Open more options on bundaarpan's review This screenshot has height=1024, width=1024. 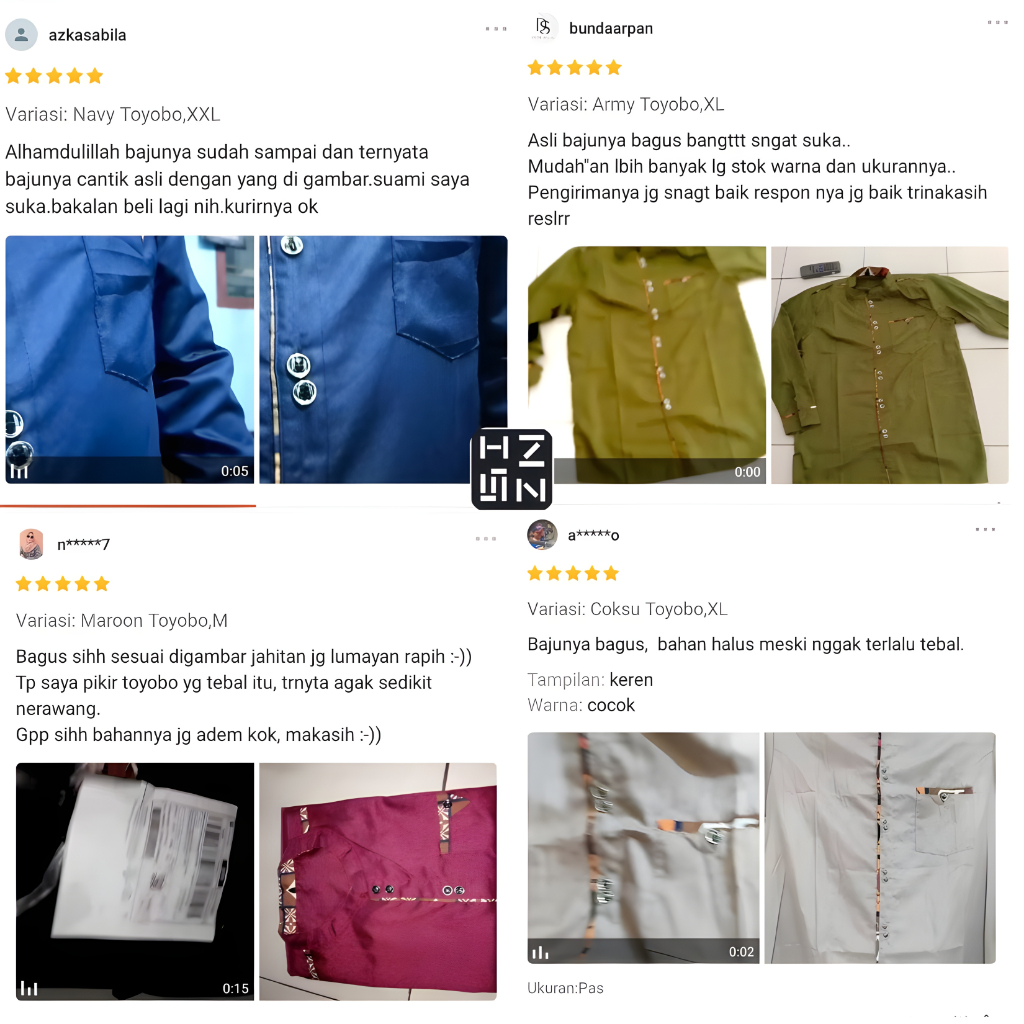tap(997, 22)
